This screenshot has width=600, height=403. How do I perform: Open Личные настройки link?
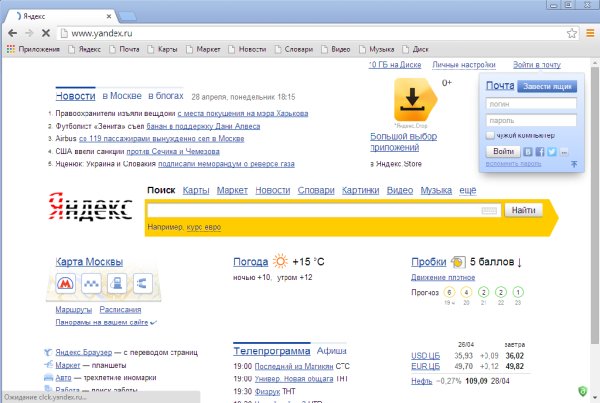[464, 65]
